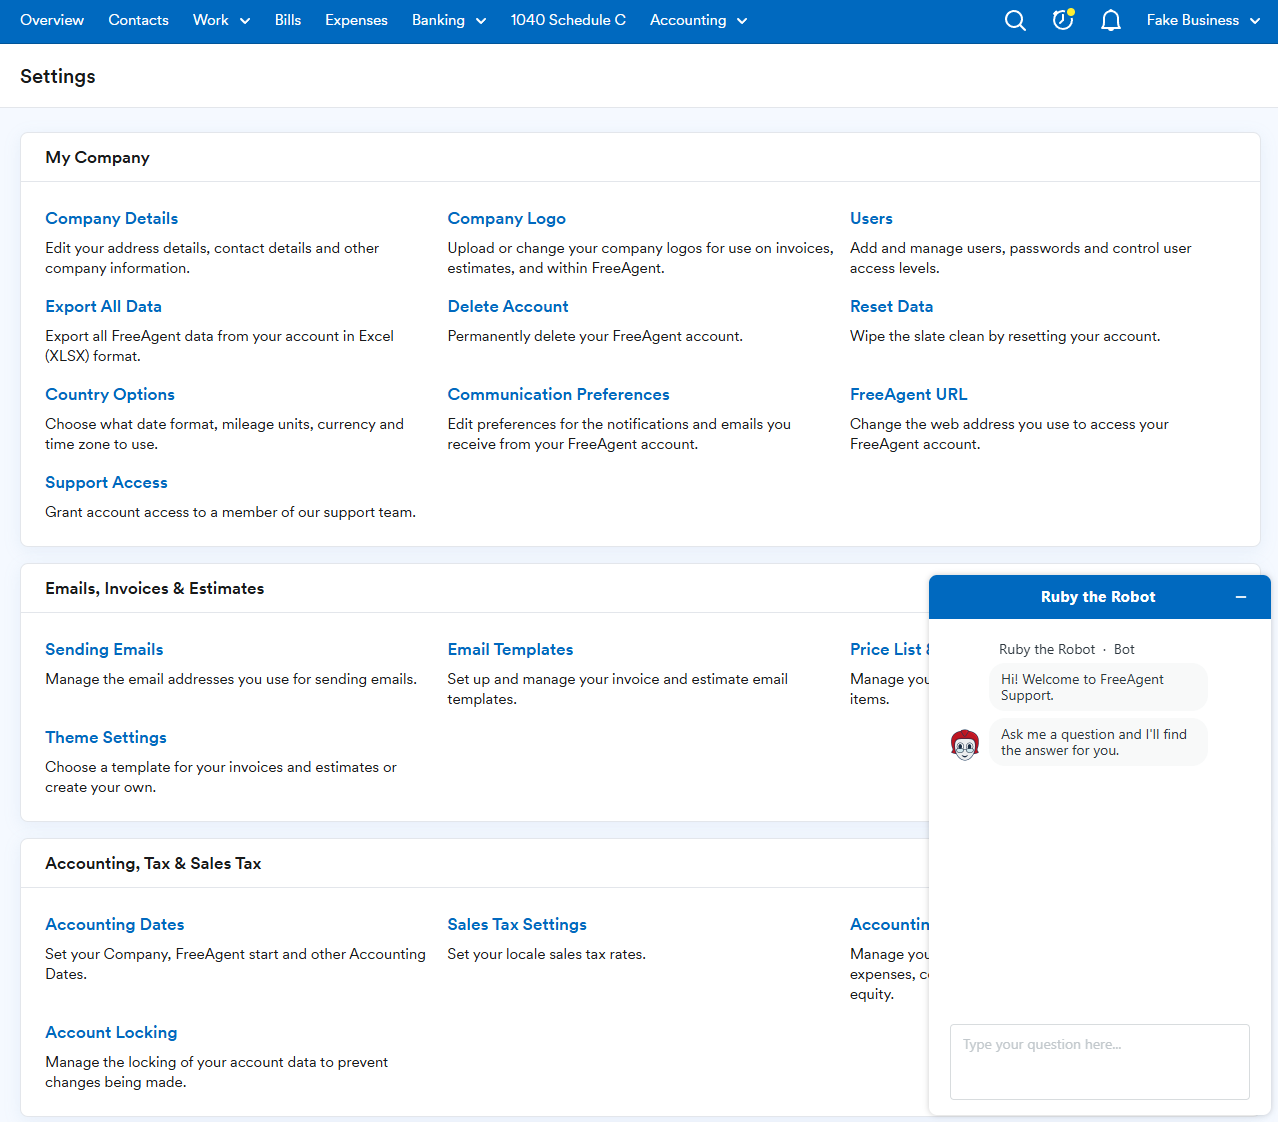The width and height of the screenshot is (1278, 1122).
Task: Open the Bills menu item
Action: tap(288, 20)
